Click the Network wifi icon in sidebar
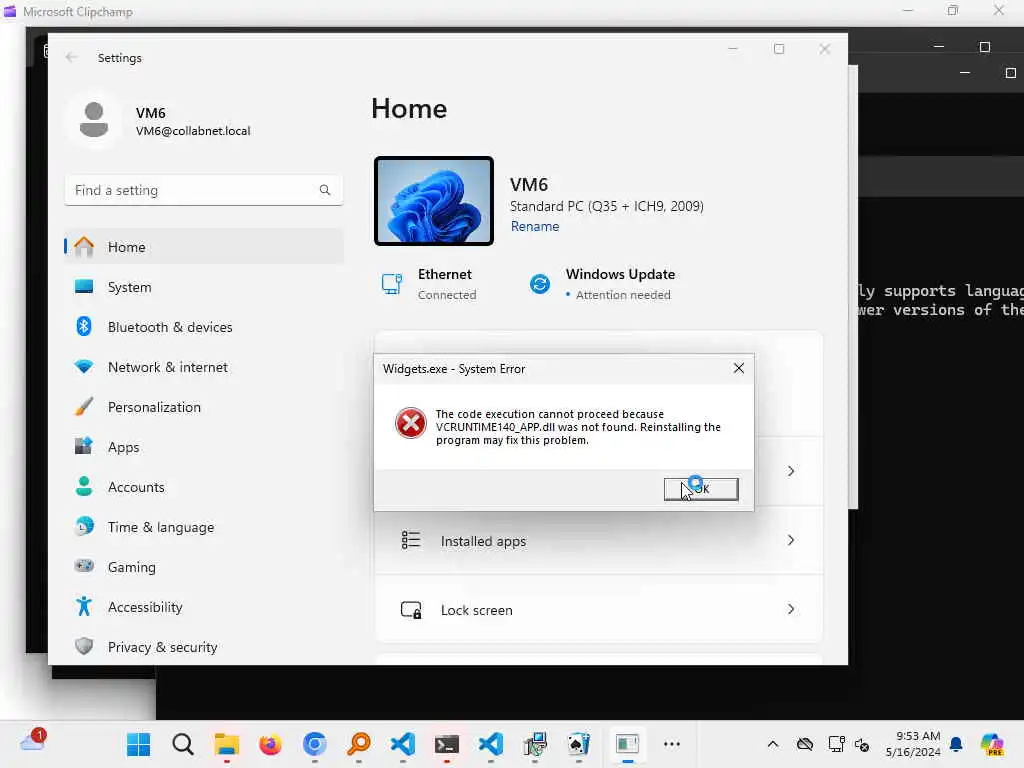Viewport: 1024px width, 768px height. (x=84, y=366)
